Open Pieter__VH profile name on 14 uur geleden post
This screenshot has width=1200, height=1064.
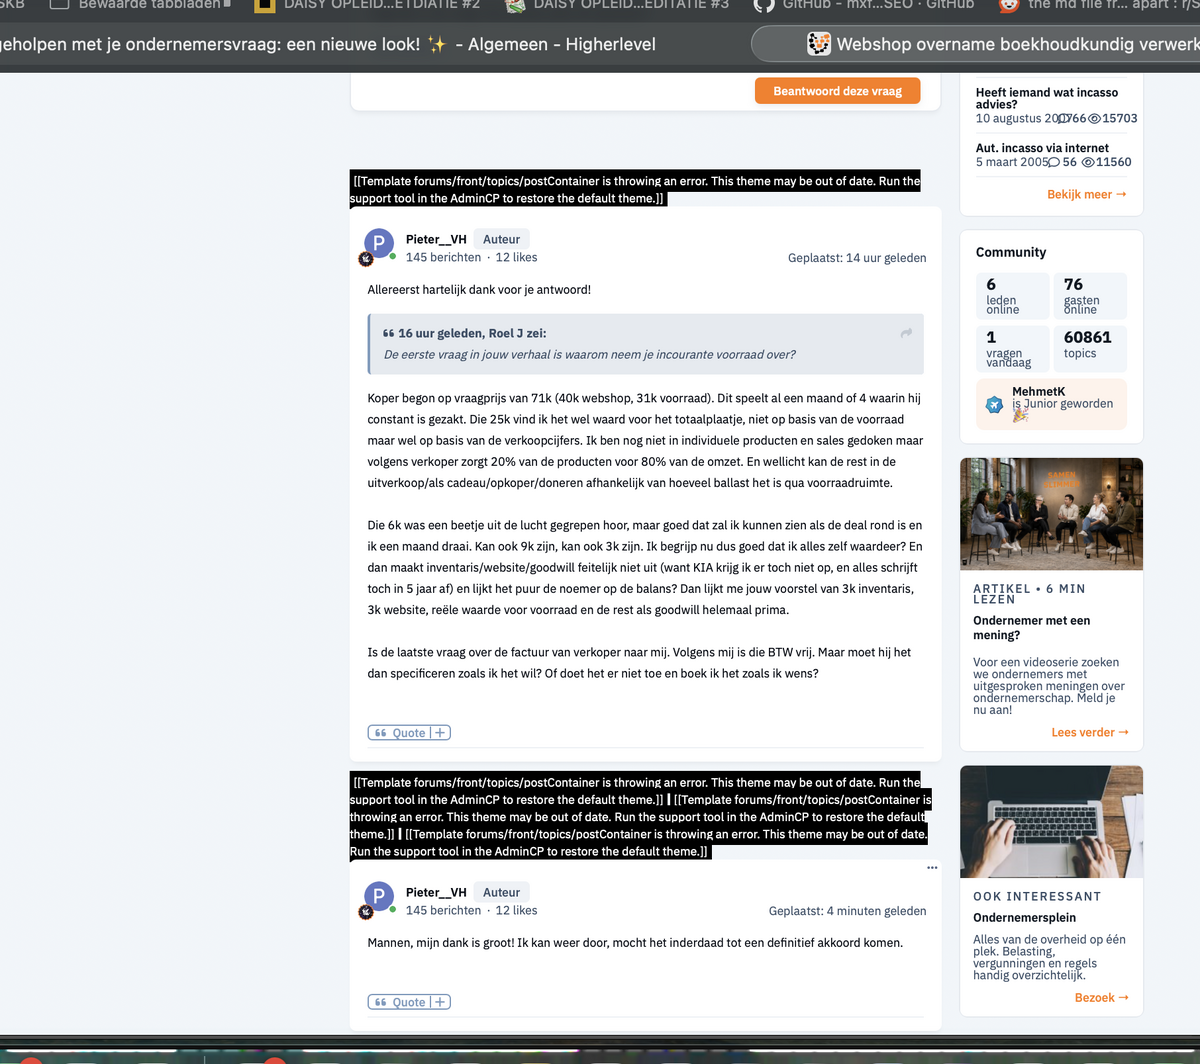coord(436,239)
